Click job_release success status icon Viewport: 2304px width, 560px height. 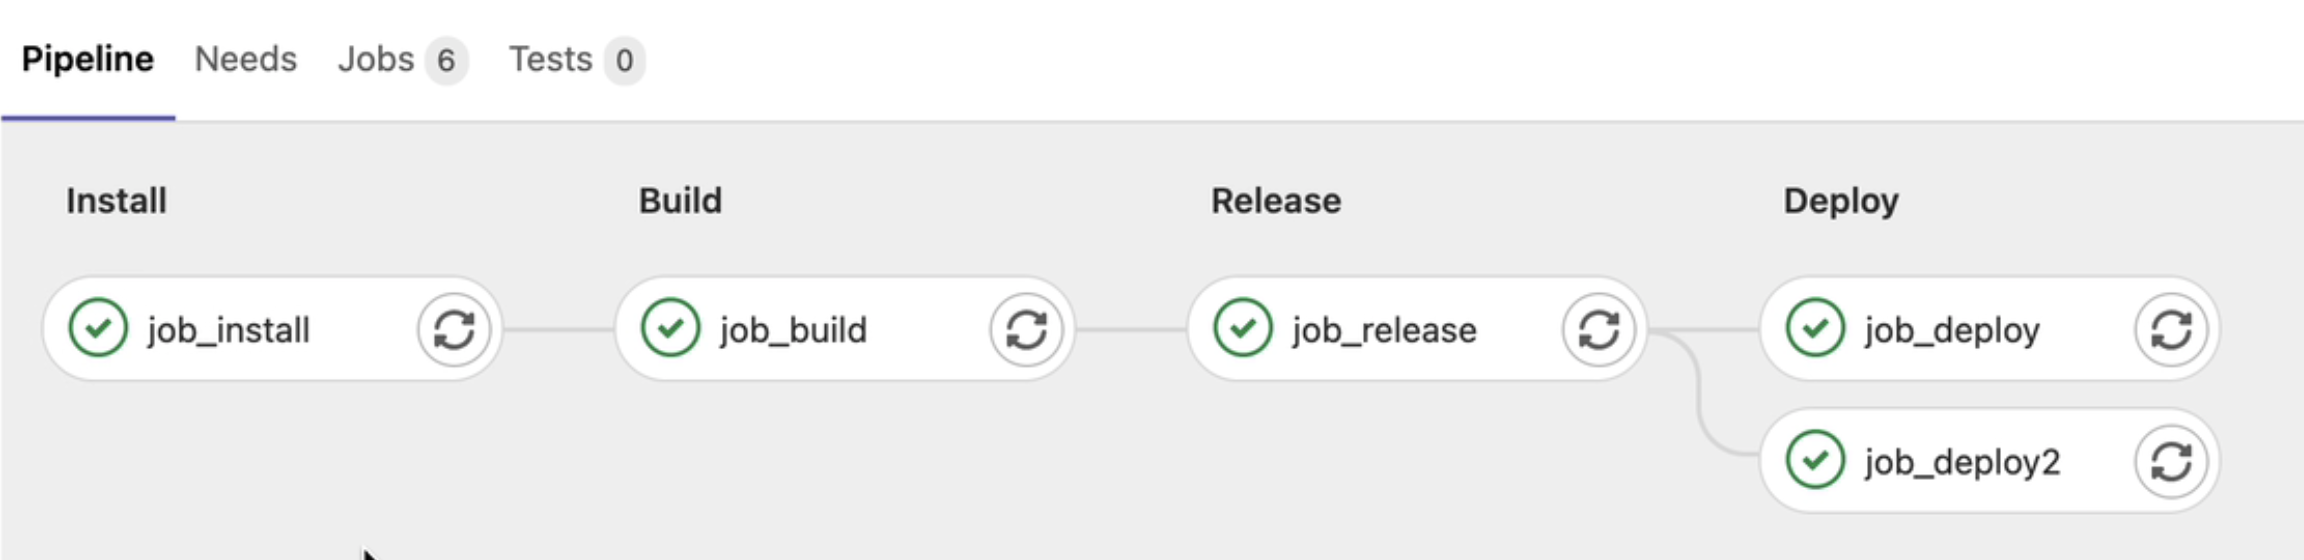pyautogui.click(x=1242, y=328)
